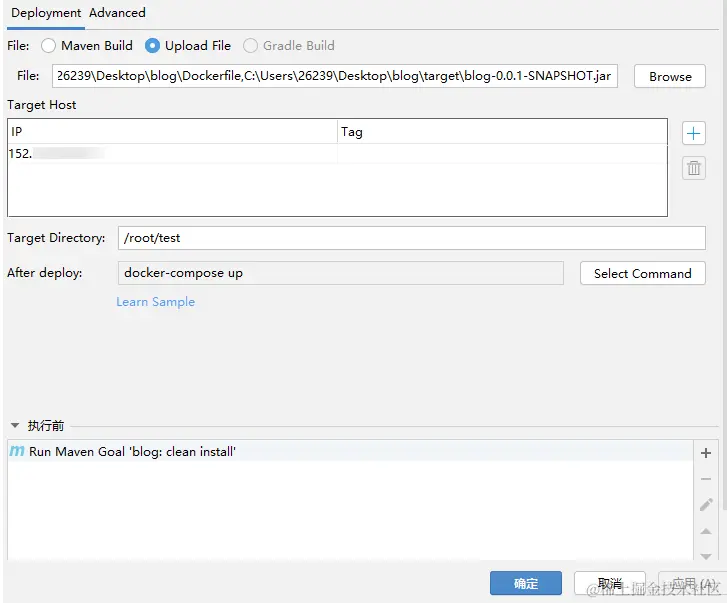Delete target host using trash icon
The width and height of the screenshot is (727, 603).
(x=693, y=168)
